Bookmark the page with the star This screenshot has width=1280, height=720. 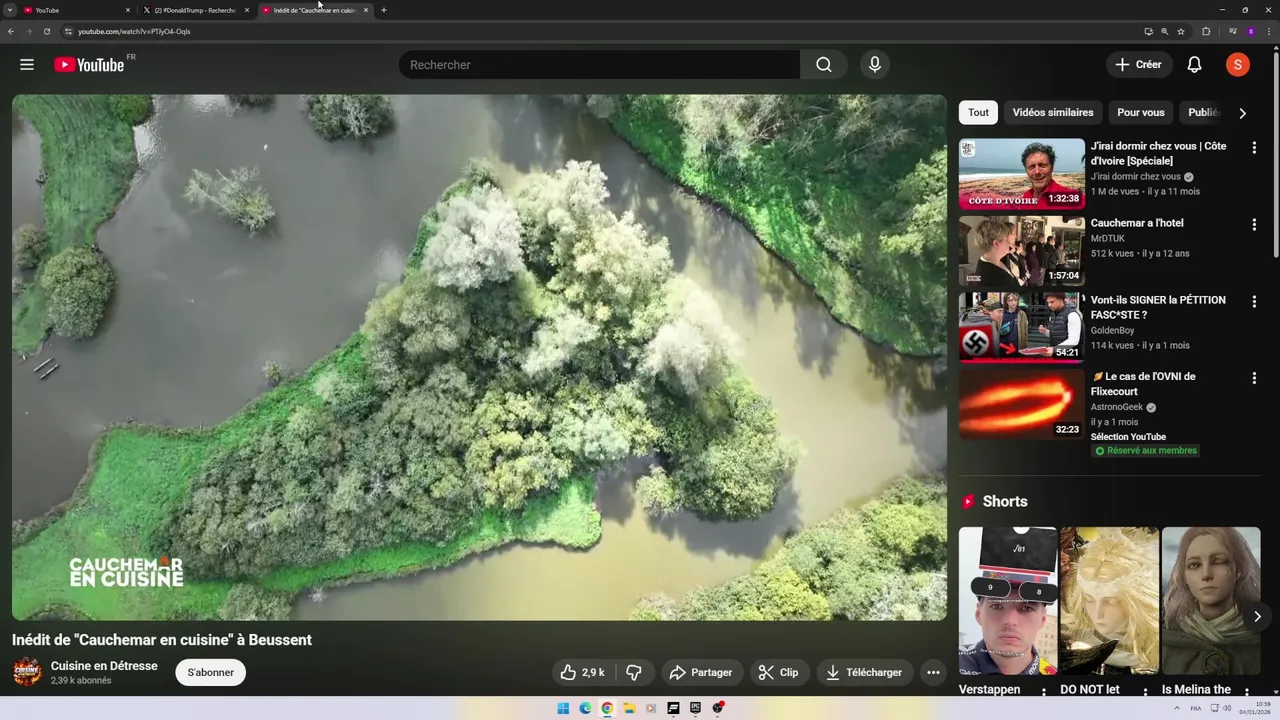pos(1181,31)
